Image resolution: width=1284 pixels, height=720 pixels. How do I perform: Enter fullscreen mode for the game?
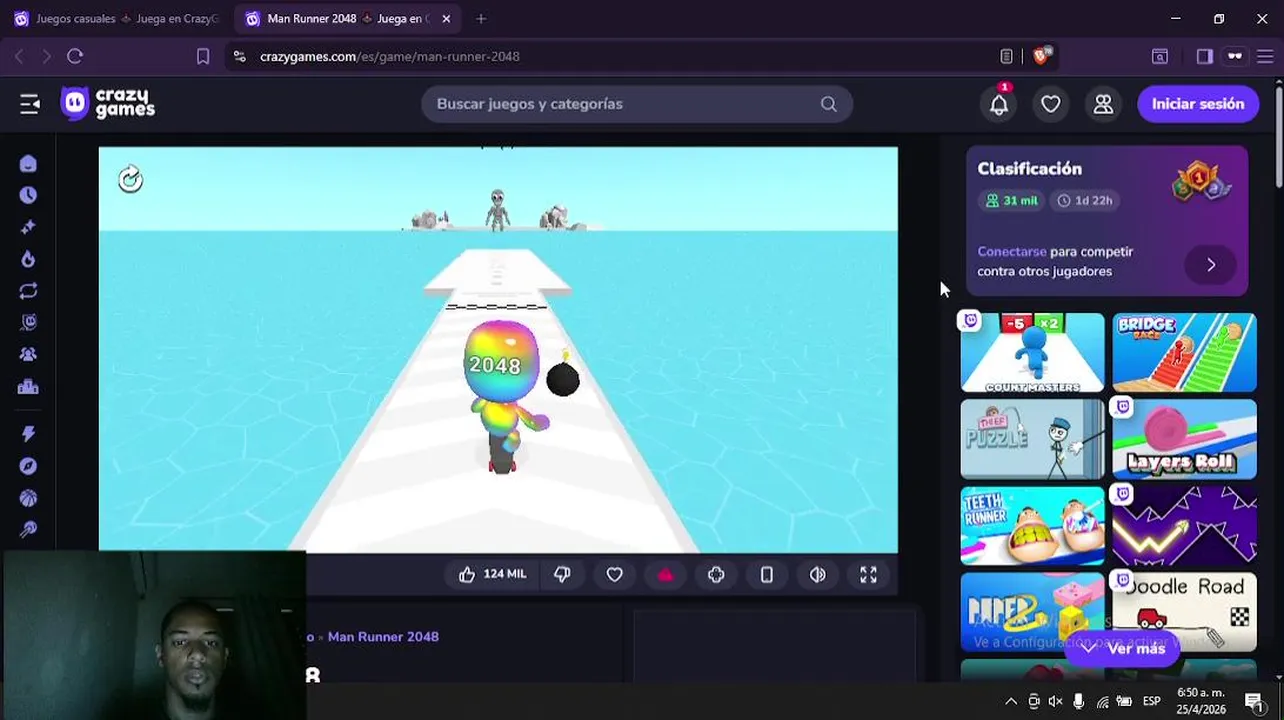tap(868, 574)
